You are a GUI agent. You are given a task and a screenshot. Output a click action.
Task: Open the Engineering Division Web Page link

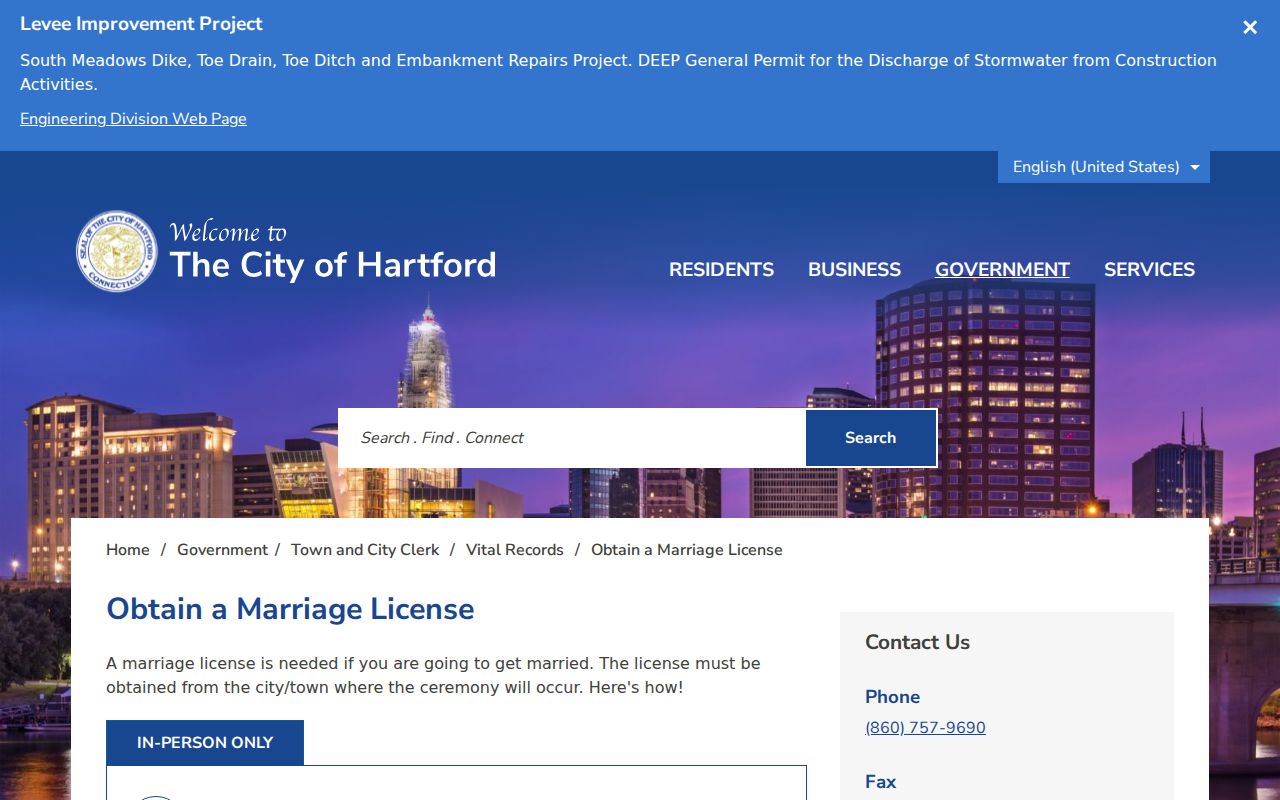click(133, 119)
